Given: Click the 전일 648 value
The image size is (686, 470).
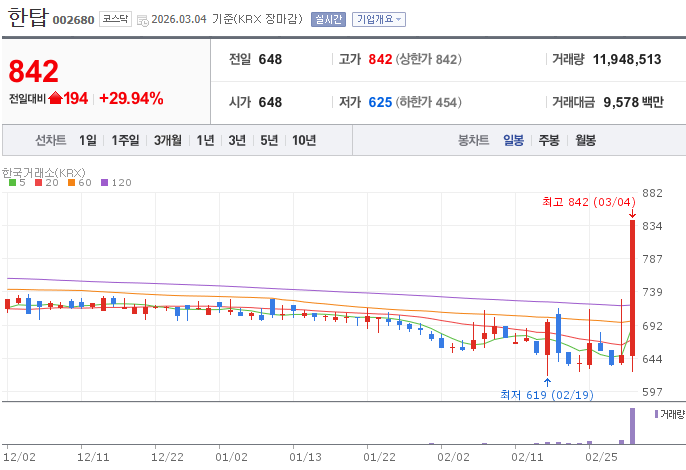Looking at the screenshot, I should coord(270,59).
